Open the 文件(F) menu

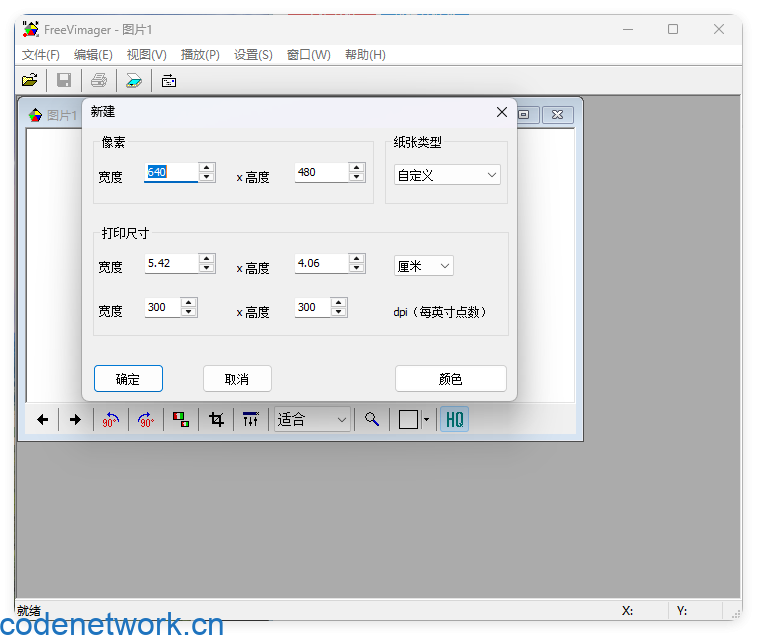click(x=41, y=55)
